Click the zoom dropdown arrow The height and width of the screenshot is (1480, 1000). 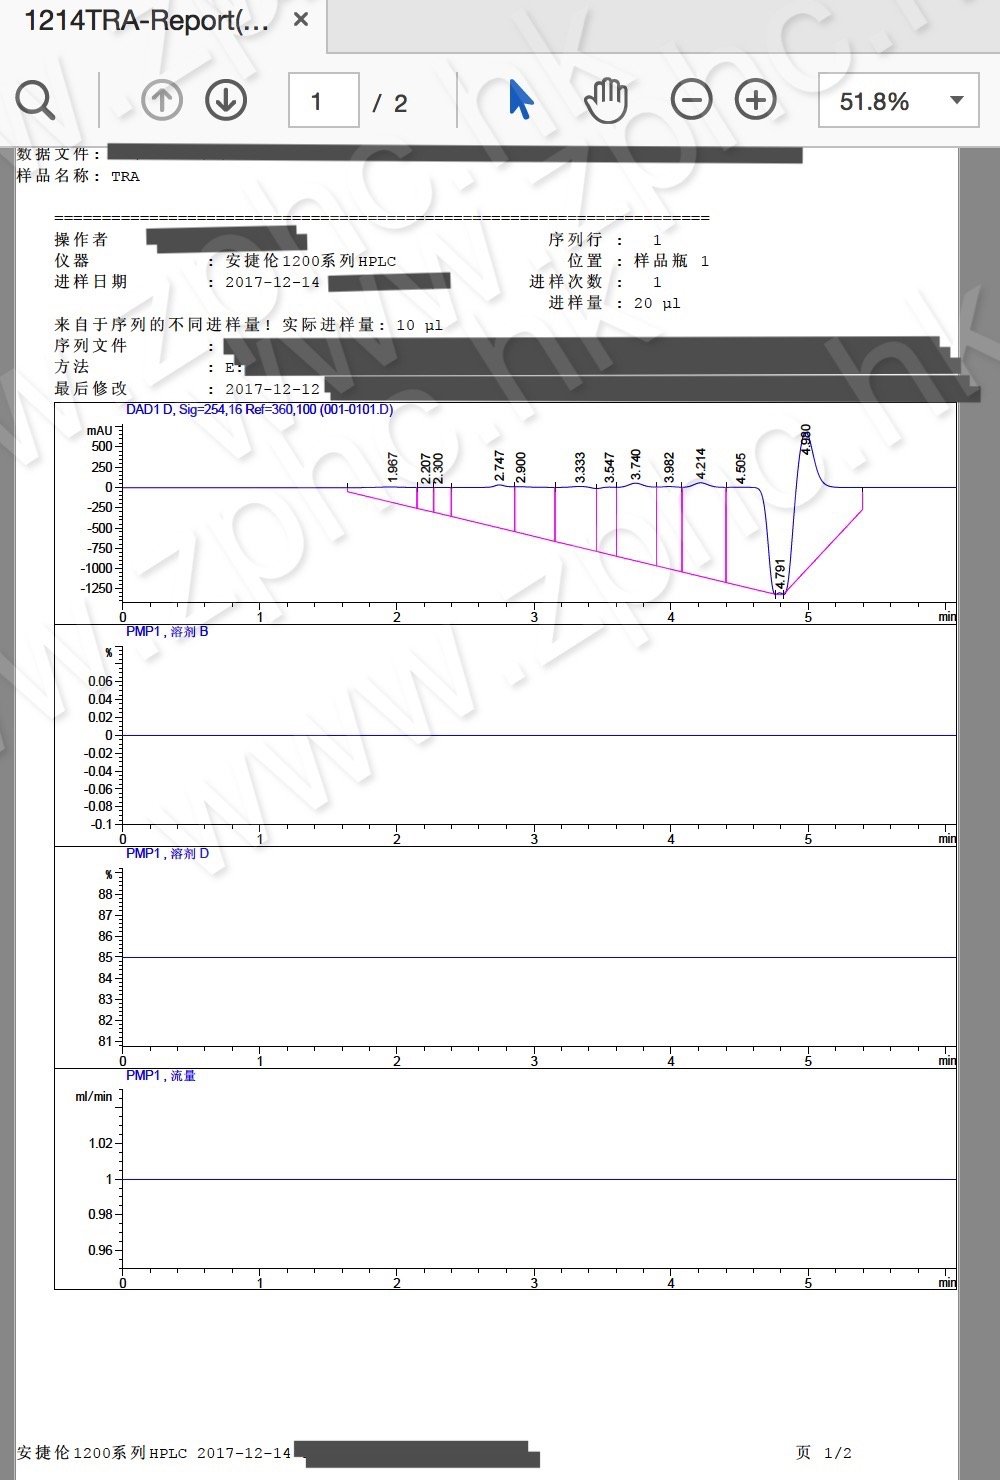[956, 101]
